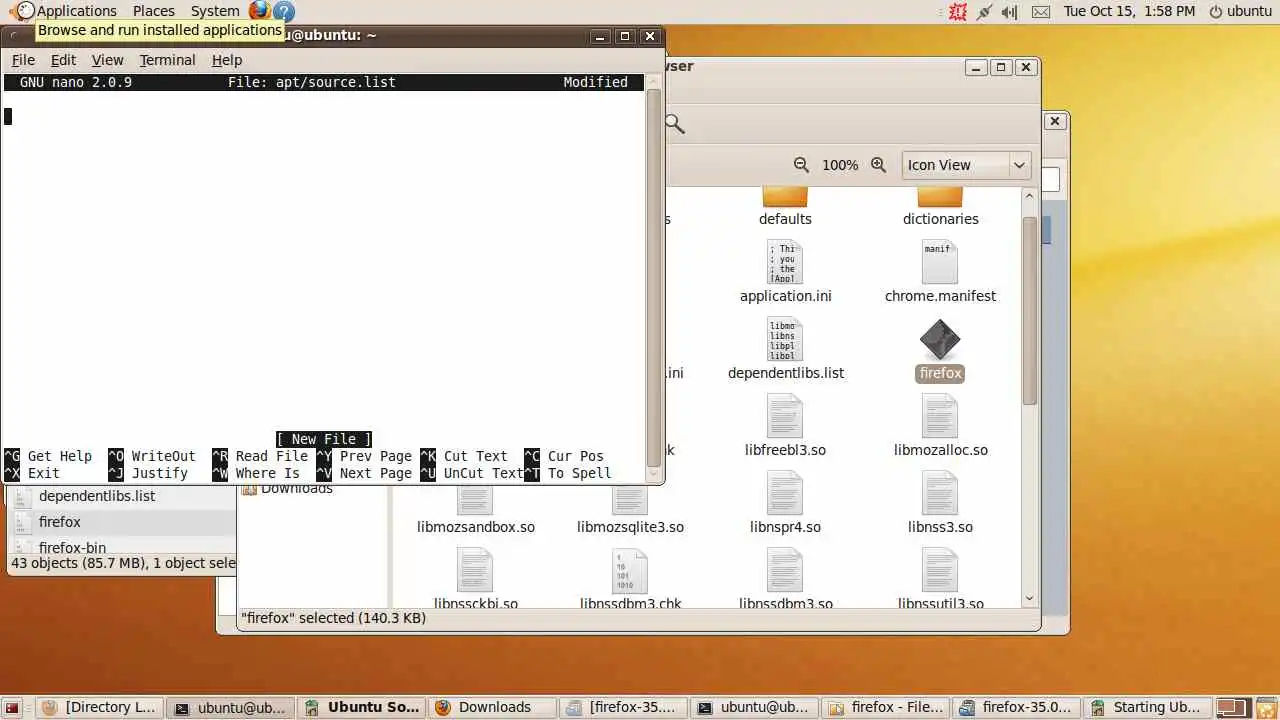Open the terminal View menu
Image resolution: width=1280 pixels, height=720 pixels.
pyautogui.click(x=107, y=60)
